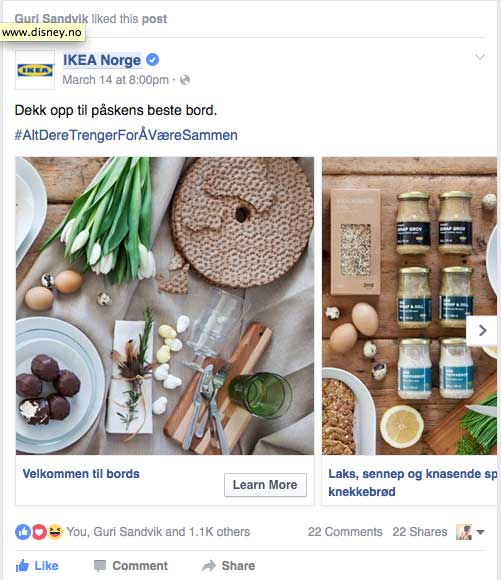Click the public globe privacy icon
Image resolution: width=501 pixels, height=580 pixels.
click(x=185, y=80)
